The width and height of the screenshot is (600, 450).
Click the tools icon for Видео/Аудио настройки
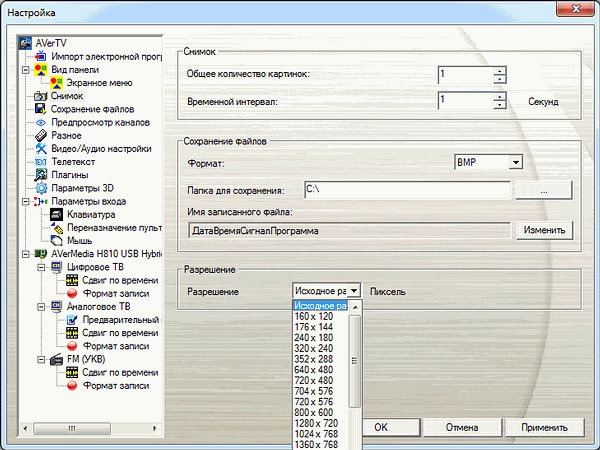pyautogui.click(x=41, y=148)
